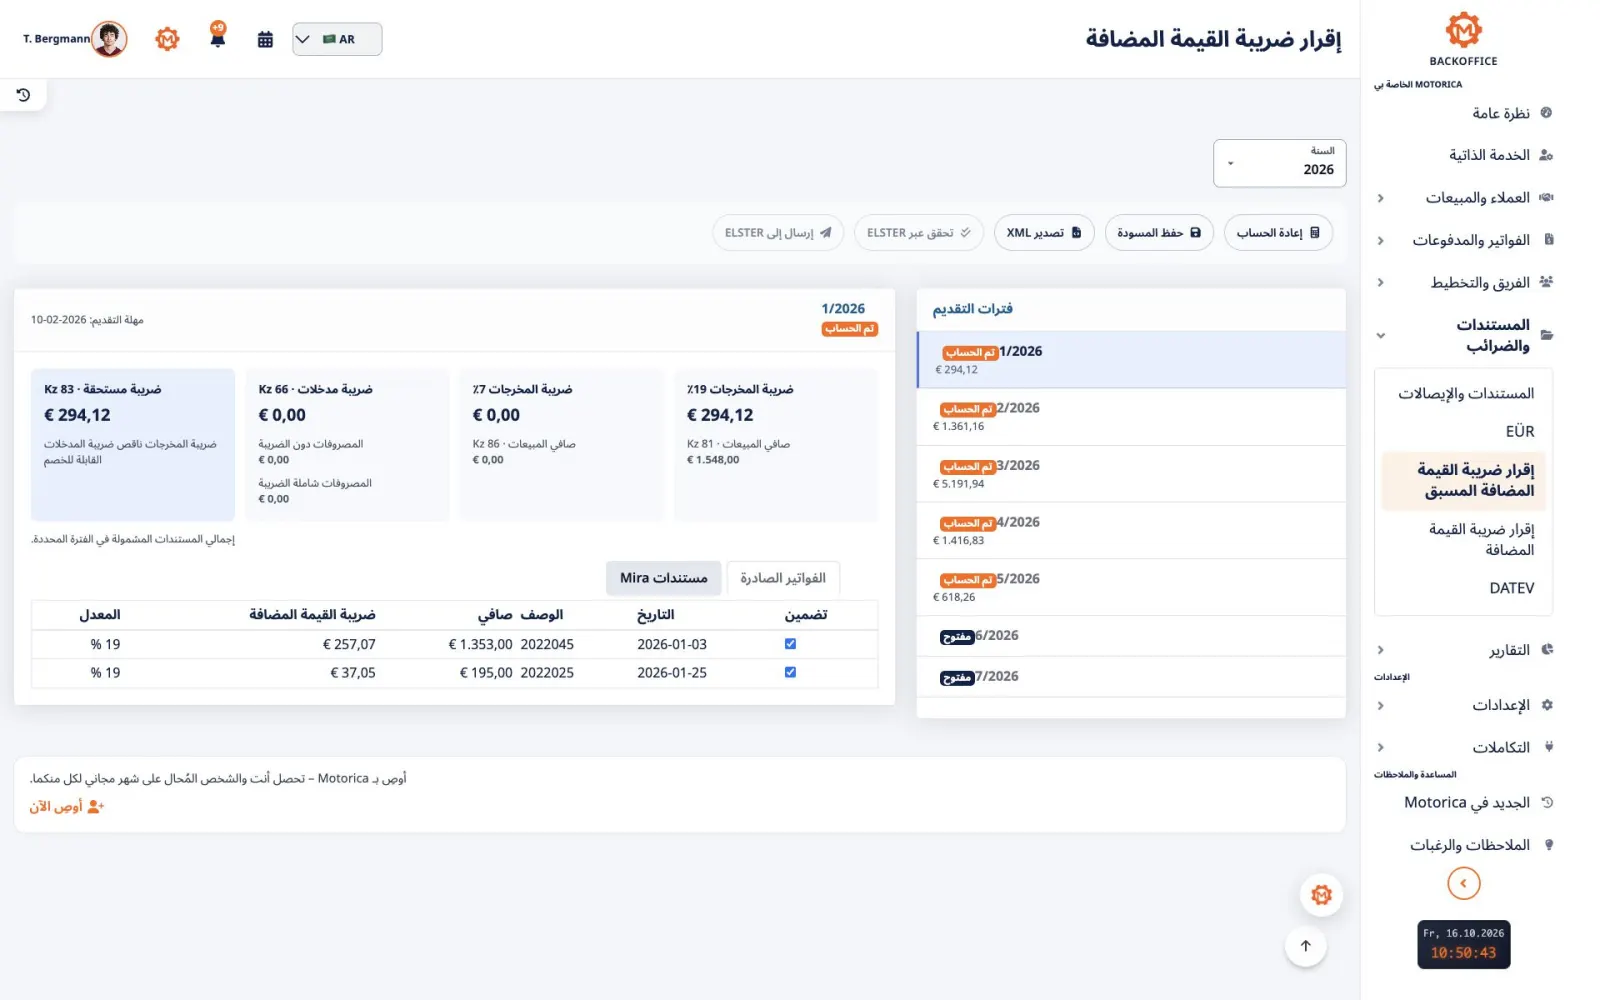The height and width of the screenshot is (1000, 1600).
Task: Click the تصدير XML export button
Action: 1044,233
